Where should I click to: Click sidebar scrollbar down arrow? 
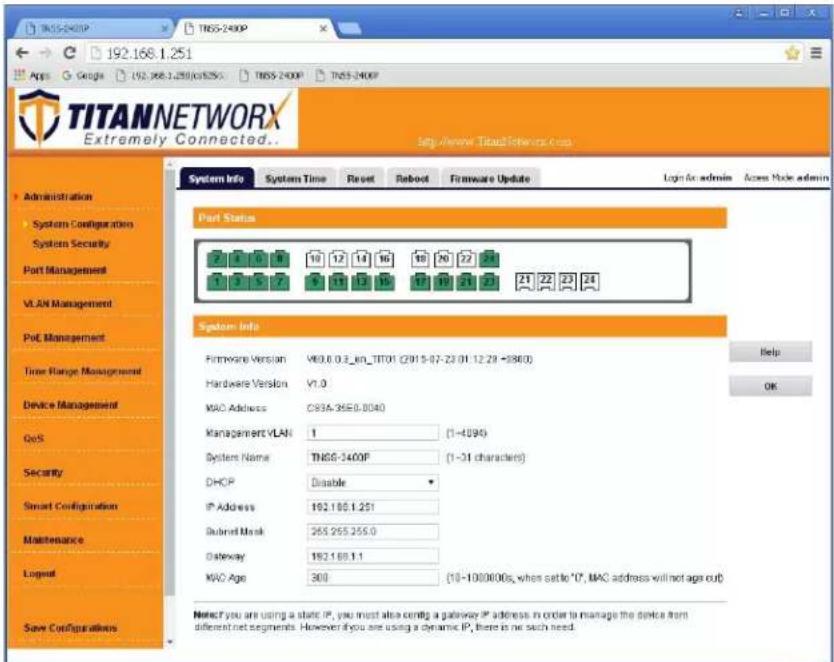tap(170, 642)
